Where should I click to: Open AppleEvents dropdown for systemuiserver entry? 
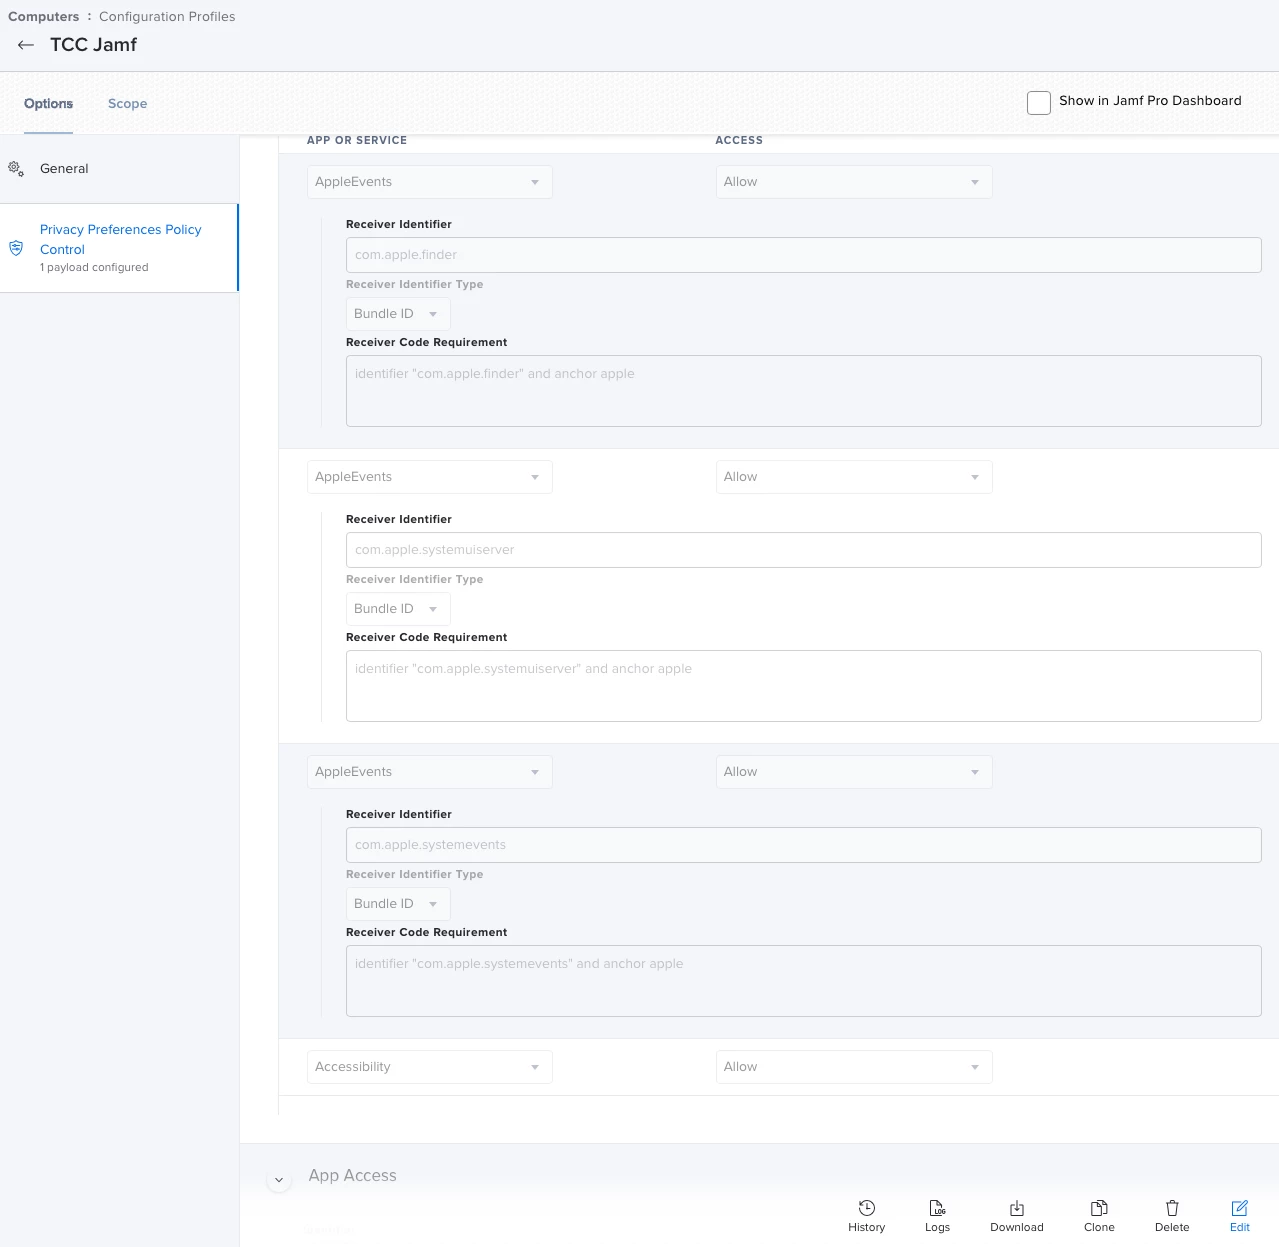point(429,477)
